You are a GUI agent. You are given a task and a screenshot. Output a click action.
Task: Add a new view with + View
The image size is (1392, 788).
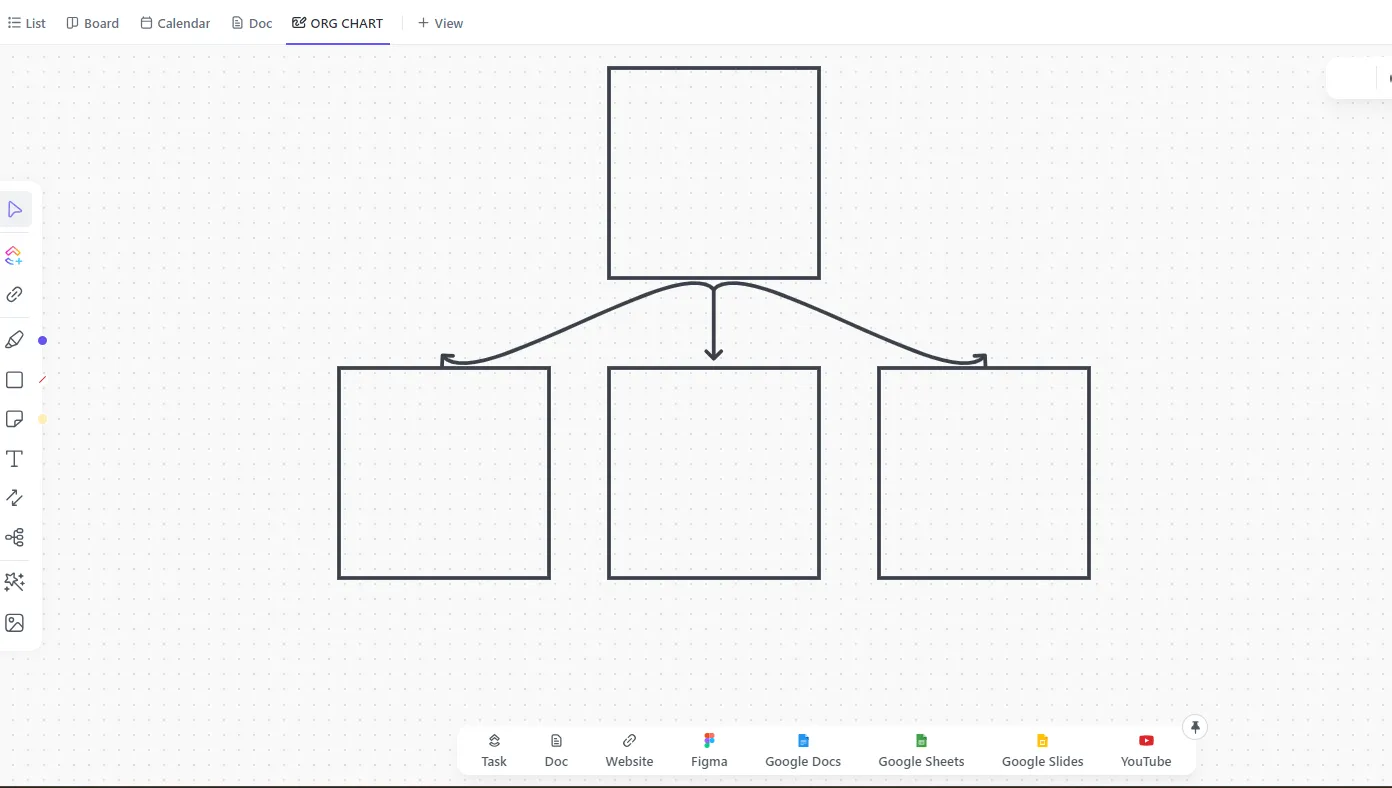tap(440, 23)
